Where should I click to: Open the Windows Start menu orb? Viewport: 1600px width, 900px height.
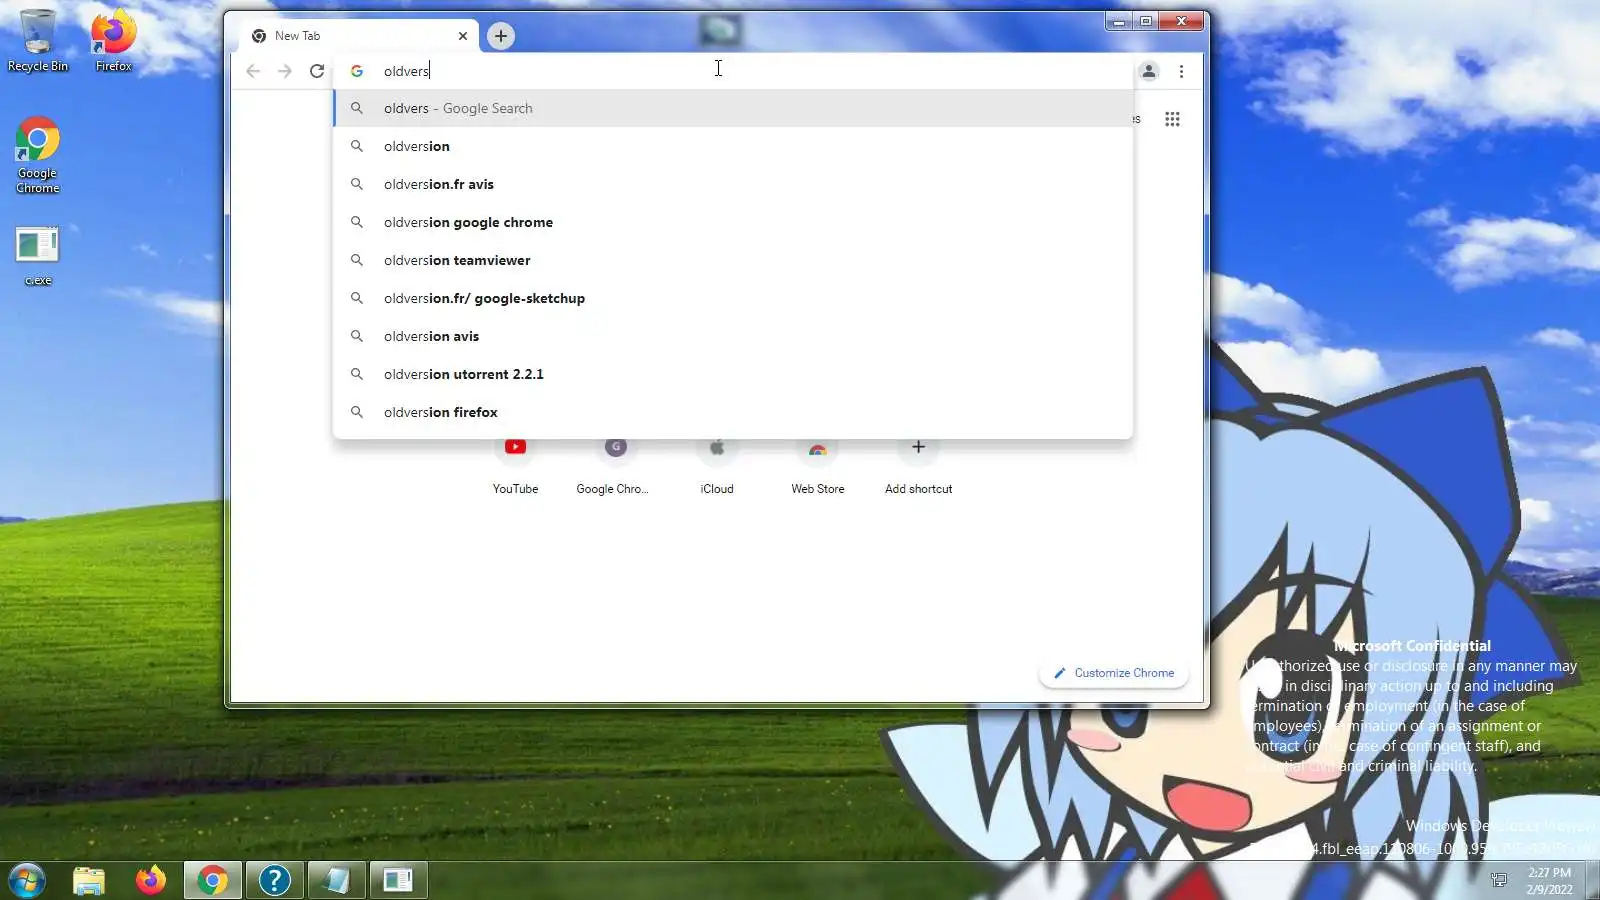[x=27, y=880]
